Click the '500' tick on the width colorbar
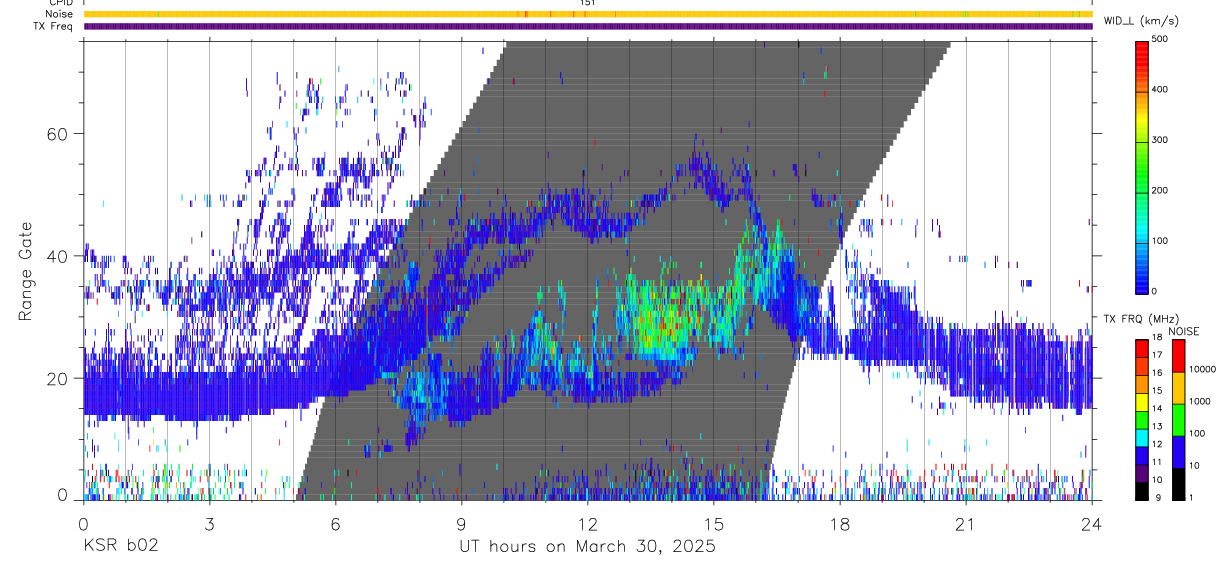This screenshot has height=567, width=1228. click(x=1161, y=40)
